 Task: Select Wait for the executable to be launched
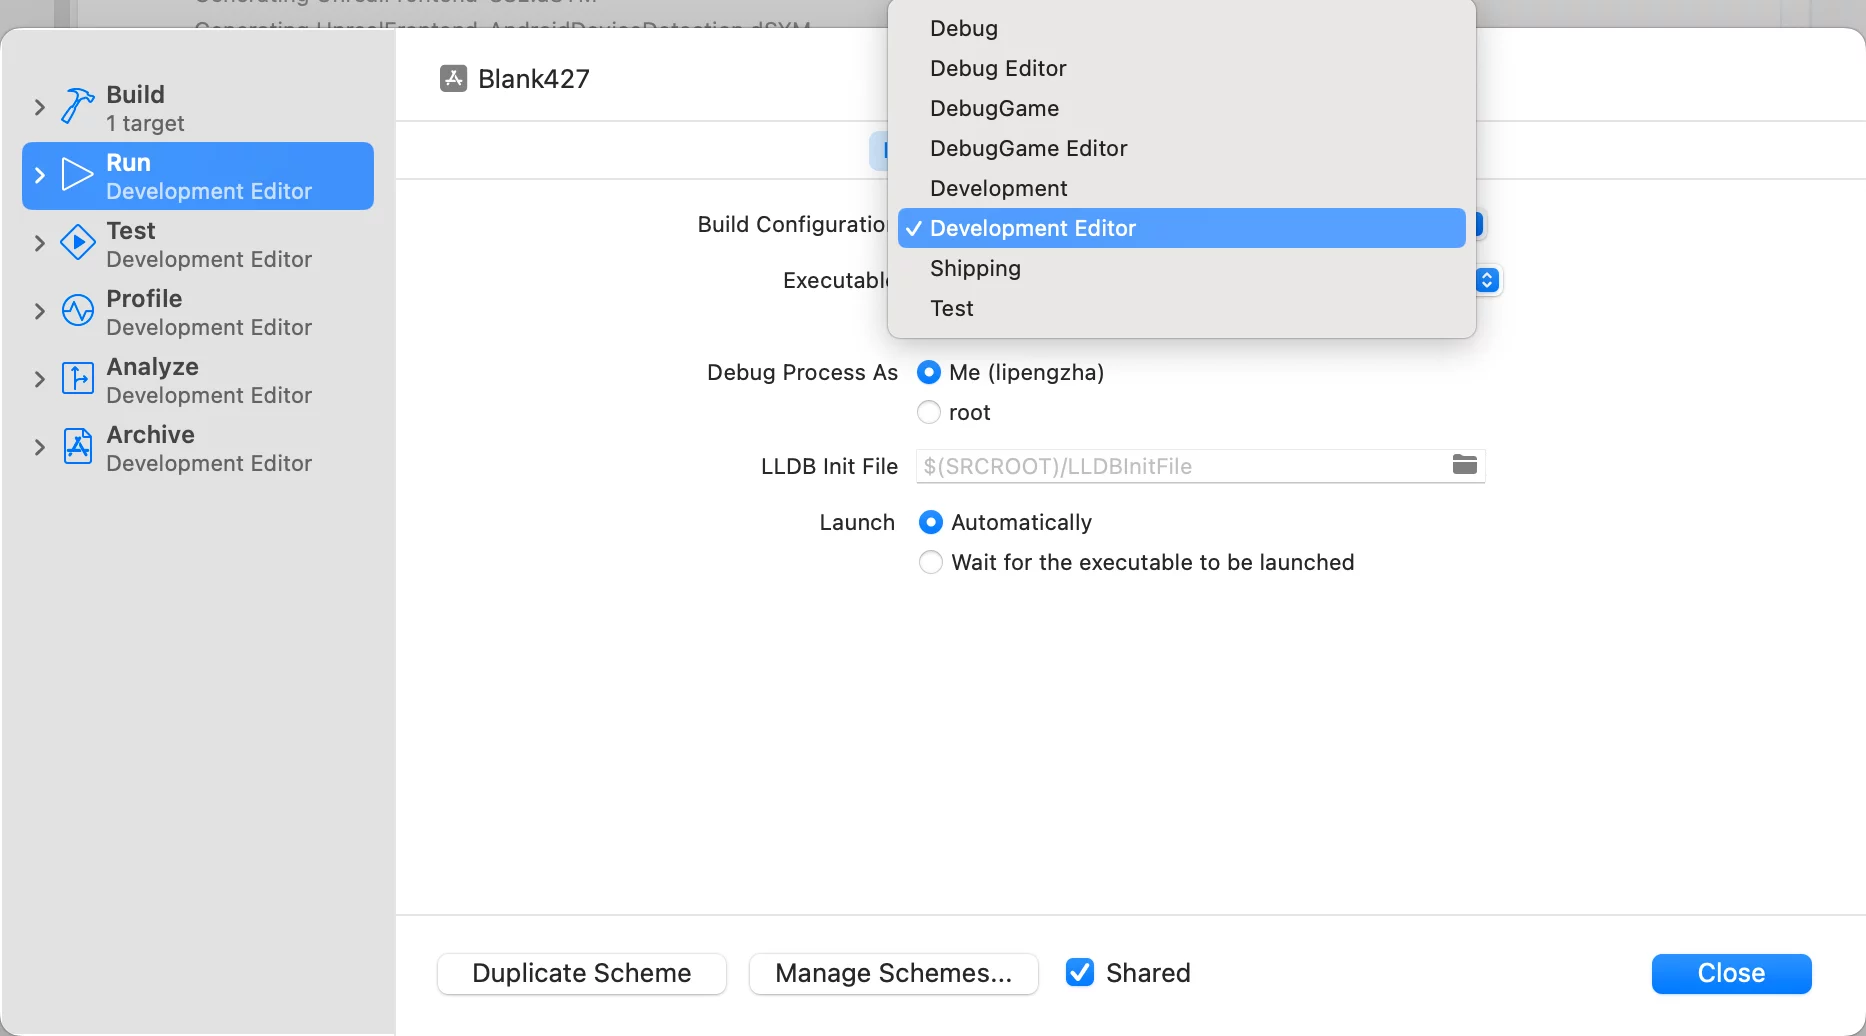930,562
